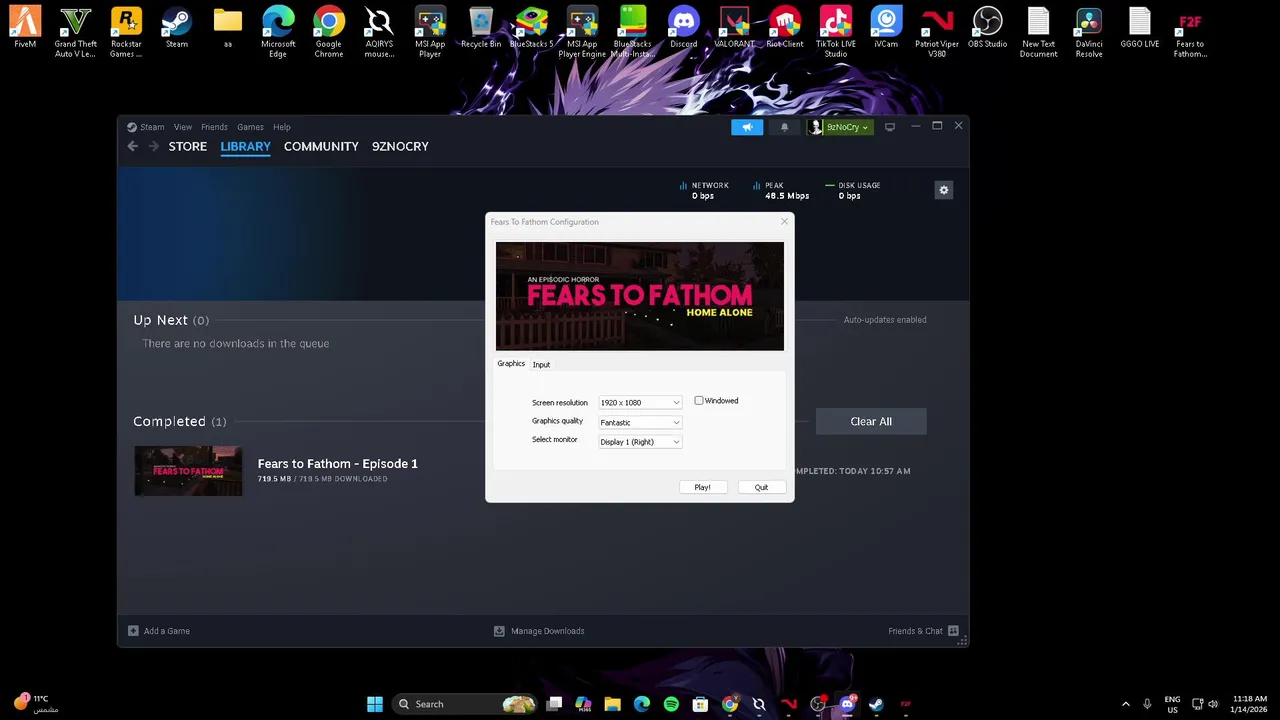Screen dimensions: 1280x720
Task: Click Steam's back navigation arrow
Action: [133, 146]
